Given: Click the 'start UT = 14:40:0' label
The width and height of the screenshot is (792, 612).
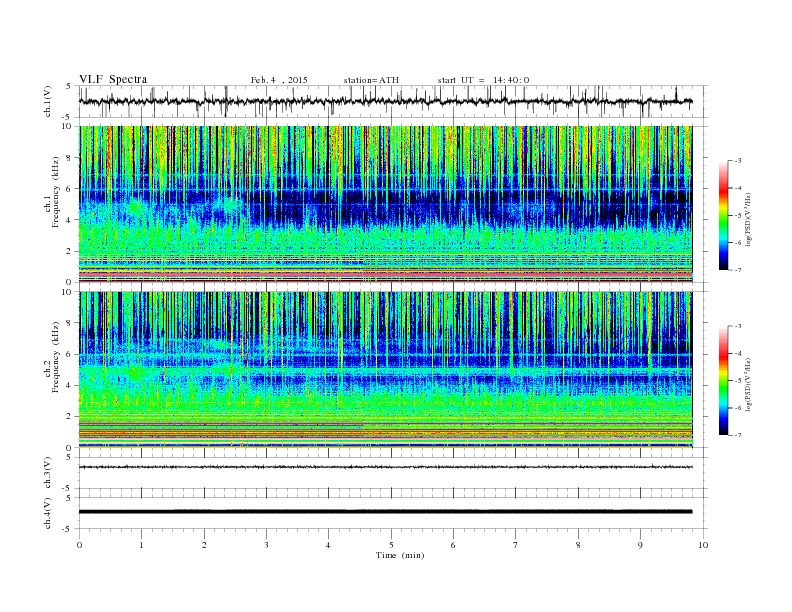Looking at the screenshot, I should [x=483, y=80].
